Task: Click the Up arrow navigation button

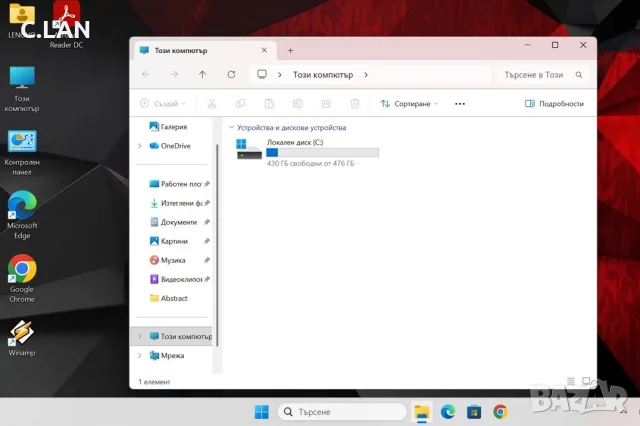Action: coord(202,75)
